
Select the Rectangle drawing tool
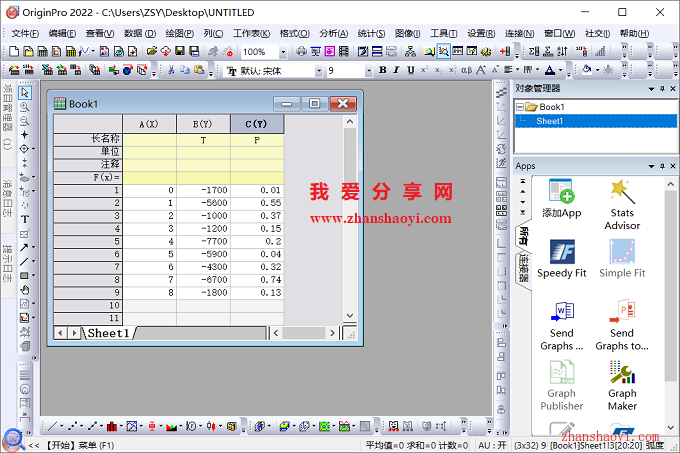pos(24,276)
